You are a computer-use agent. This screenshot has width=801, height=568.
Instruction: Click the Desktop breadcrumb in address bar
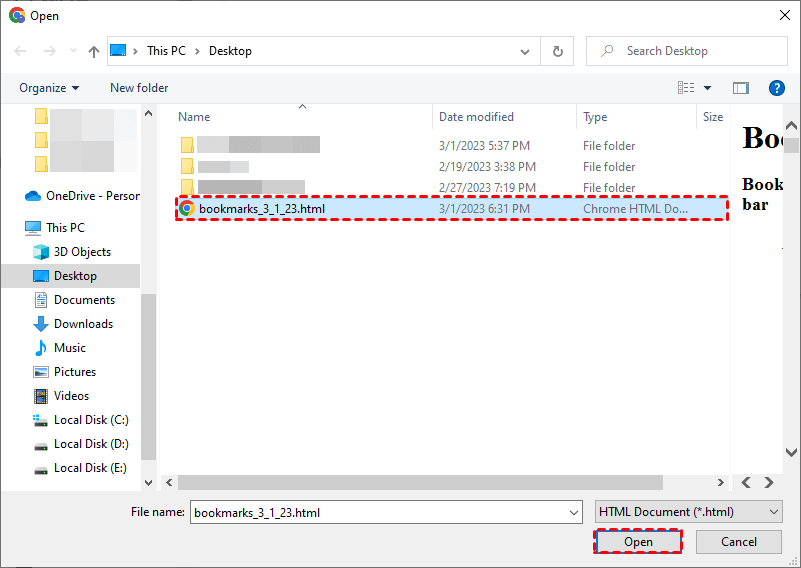(x=230, y=51)
